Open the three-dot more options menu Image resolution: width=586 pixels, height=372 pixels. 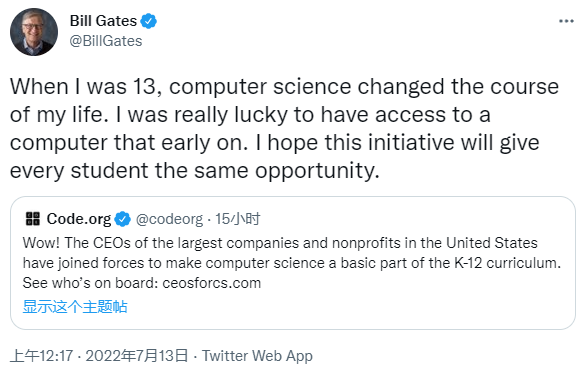[x=566, y=21]
